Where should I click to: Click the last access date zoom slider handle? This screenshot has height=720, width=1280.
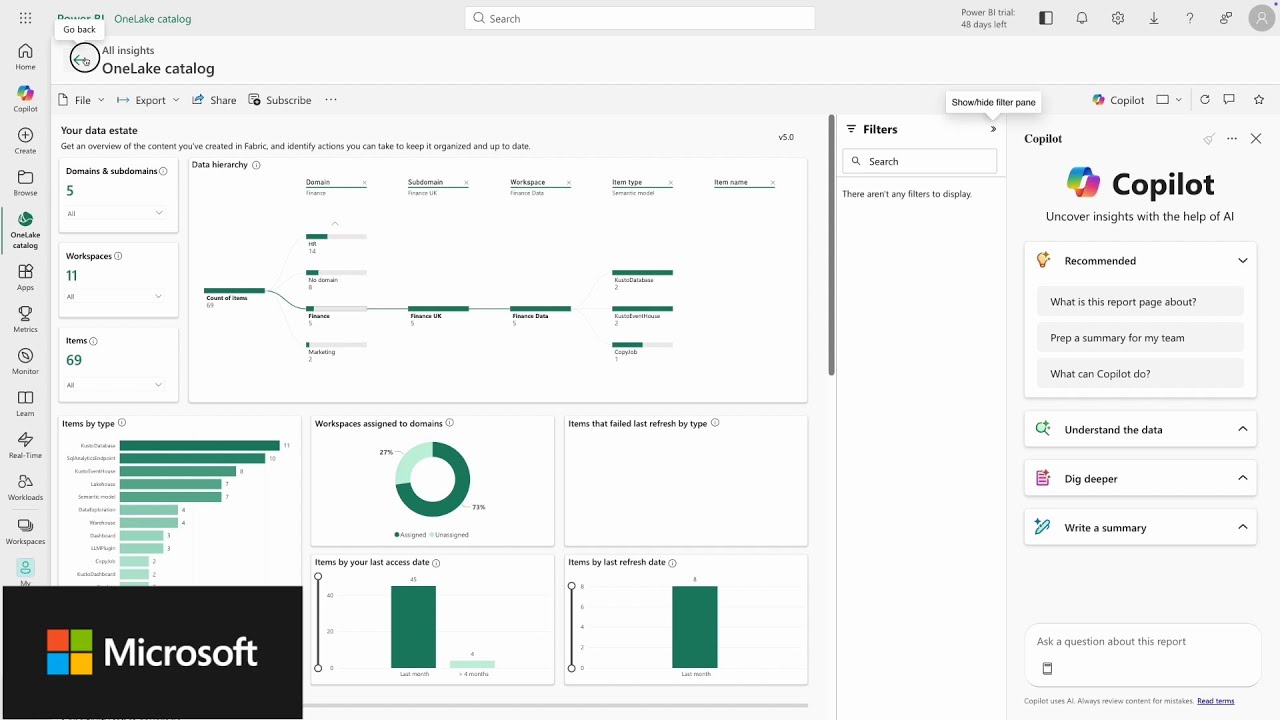coord(319,577)
